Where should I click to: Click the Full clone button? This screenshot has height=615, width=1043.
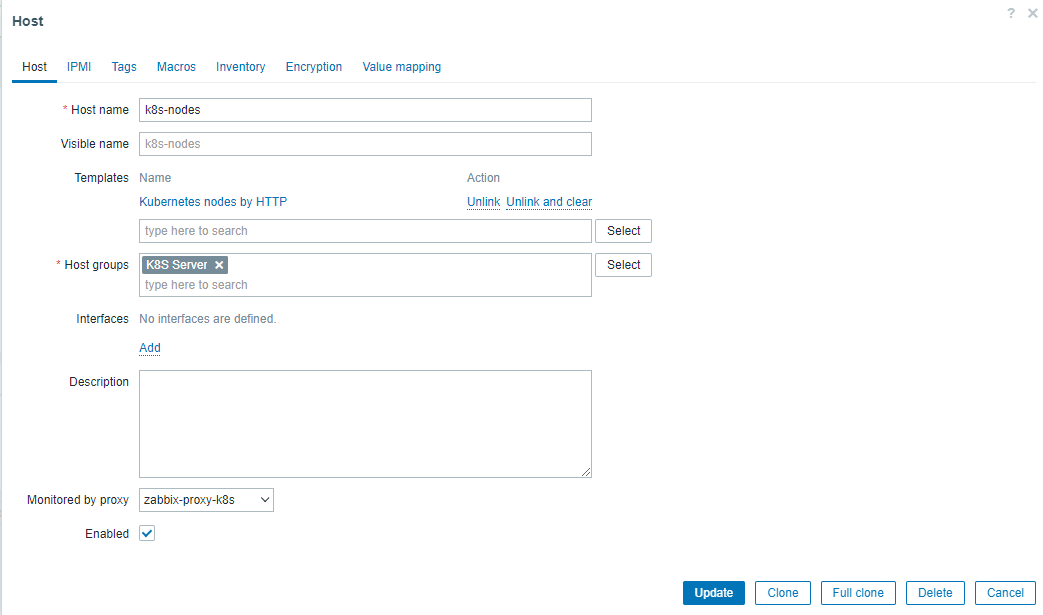[858, 593]
